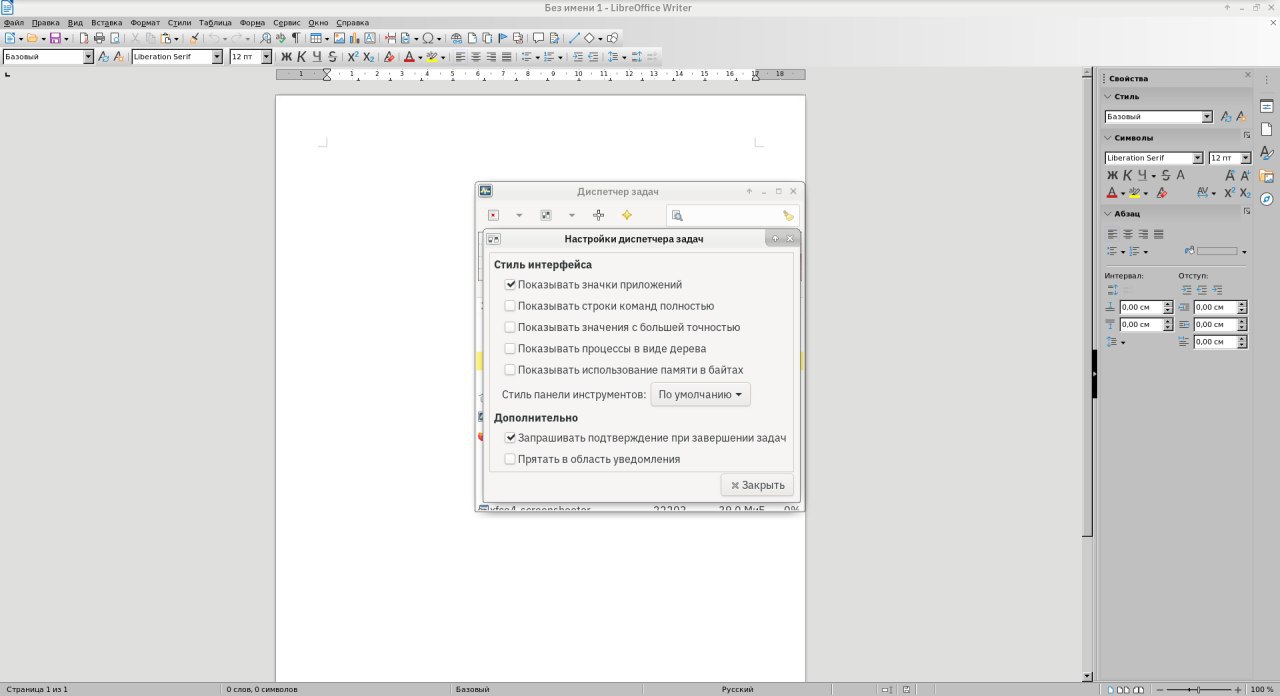Open font name Liberation Serif dropdown in toolbar

(x=217, y=57)
